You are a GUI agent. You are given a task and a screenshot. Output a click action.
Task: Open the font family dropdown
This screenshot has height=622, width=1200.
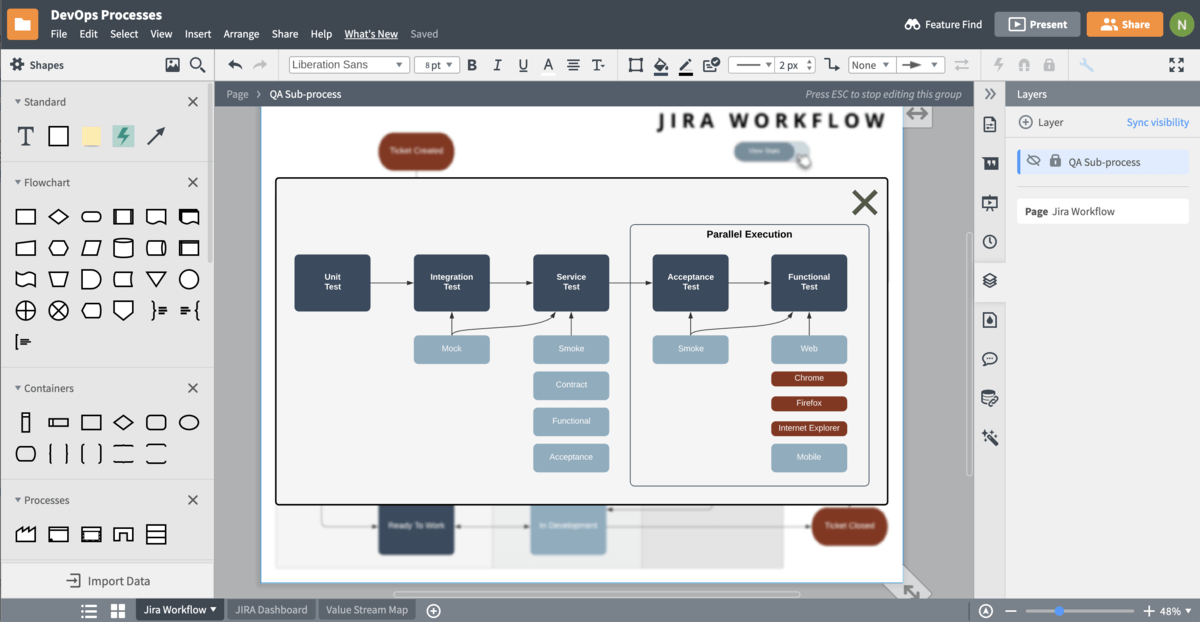pyautogui.click(x=348, y=64)
